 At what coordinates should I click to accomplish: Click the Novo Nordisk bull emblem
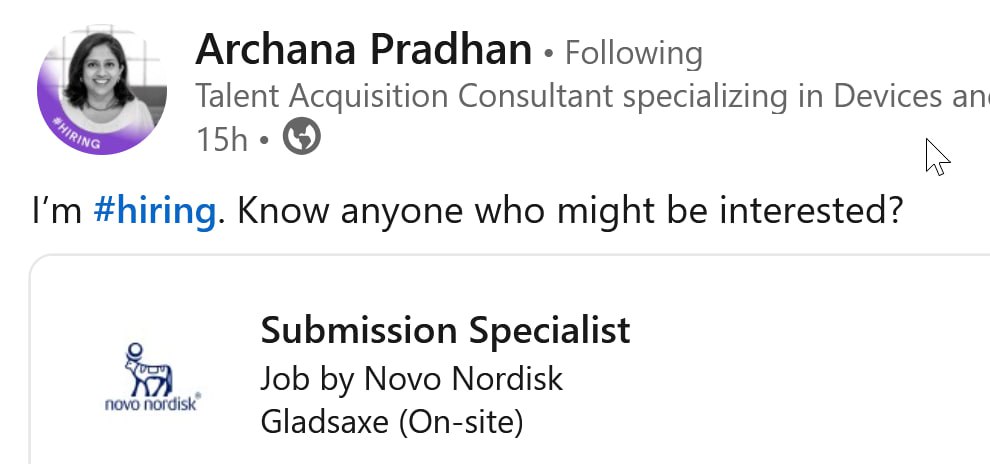pyautogui.click(x=150, y=369)
